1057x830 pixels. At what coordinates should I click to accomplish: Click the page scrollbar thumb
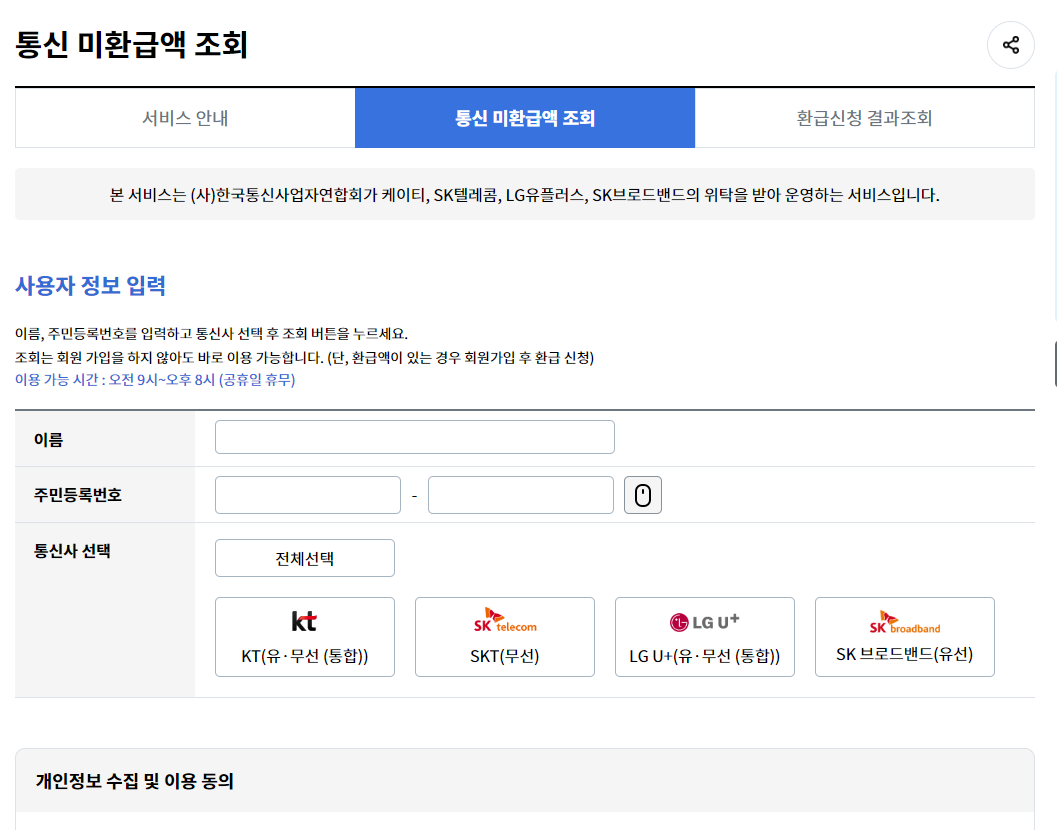pyautogui.click(x=1055, y=364)
